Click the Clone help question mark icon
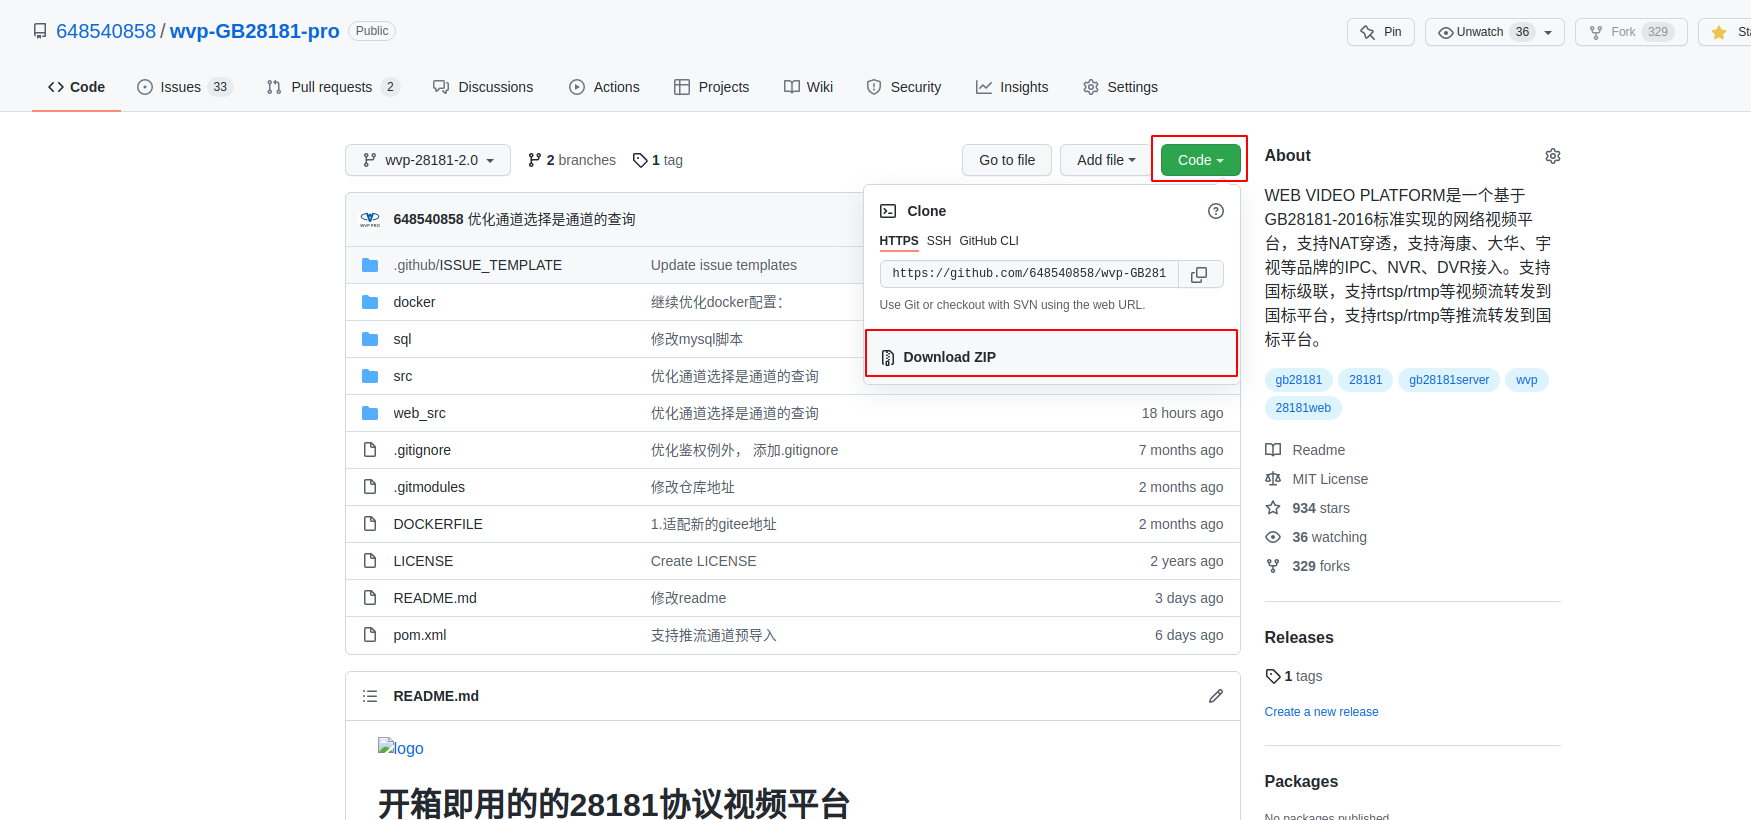 [x=1215, y=211]
